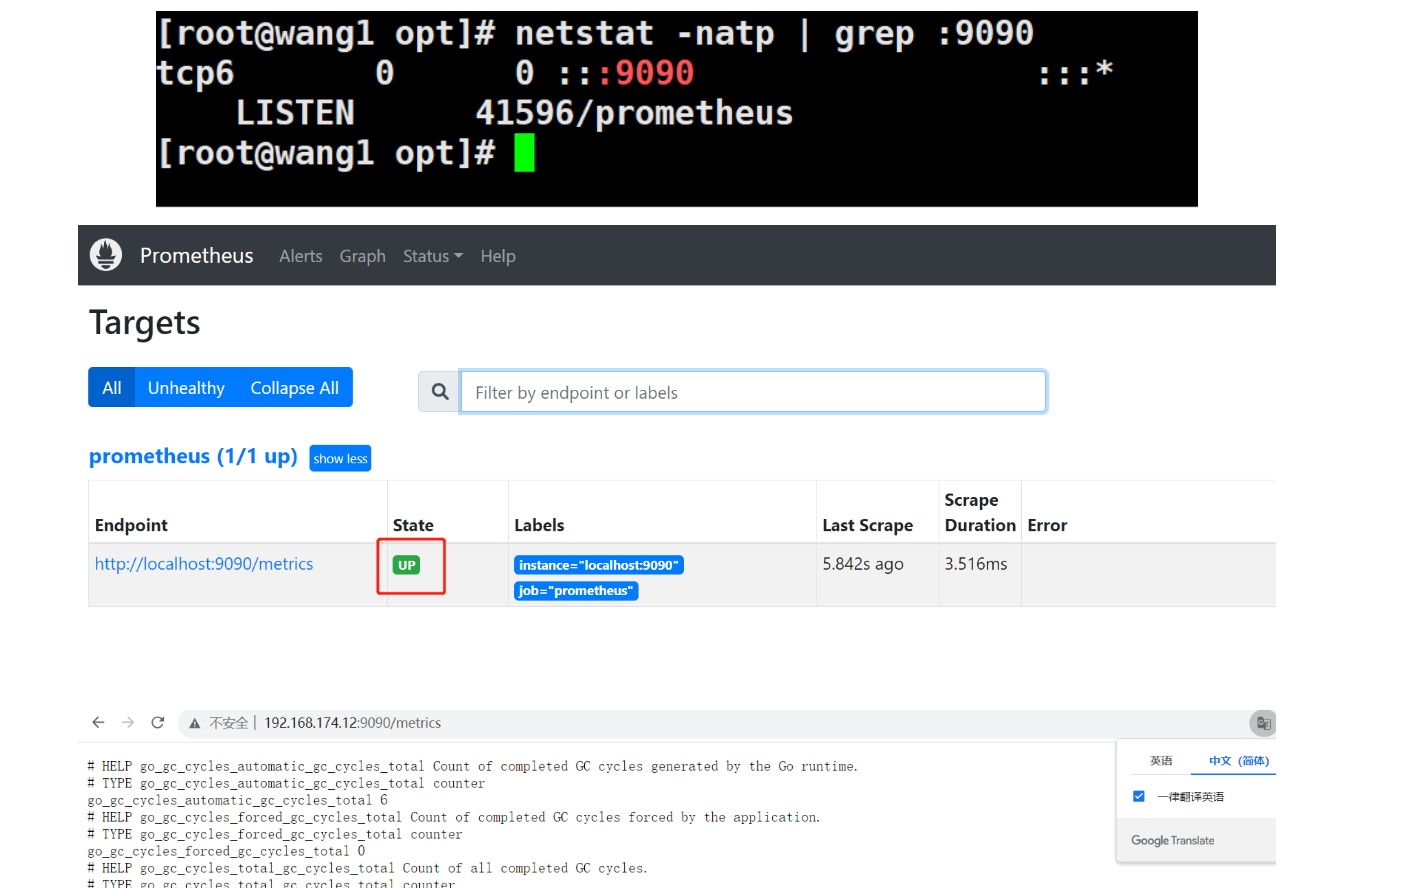Open the Help menu item
The image size is (1414, 888).
(498, 256)
